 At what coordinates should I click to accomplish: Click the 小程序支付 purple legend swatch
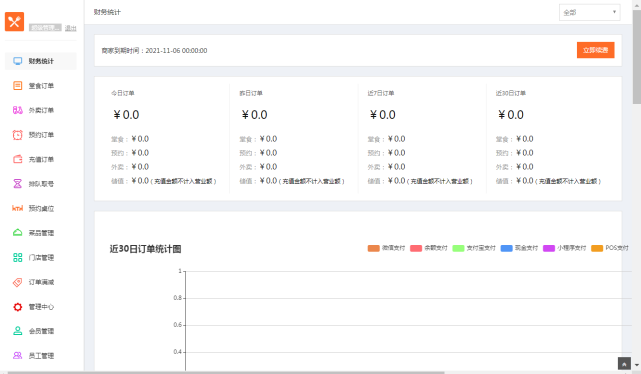click(549, 248)
